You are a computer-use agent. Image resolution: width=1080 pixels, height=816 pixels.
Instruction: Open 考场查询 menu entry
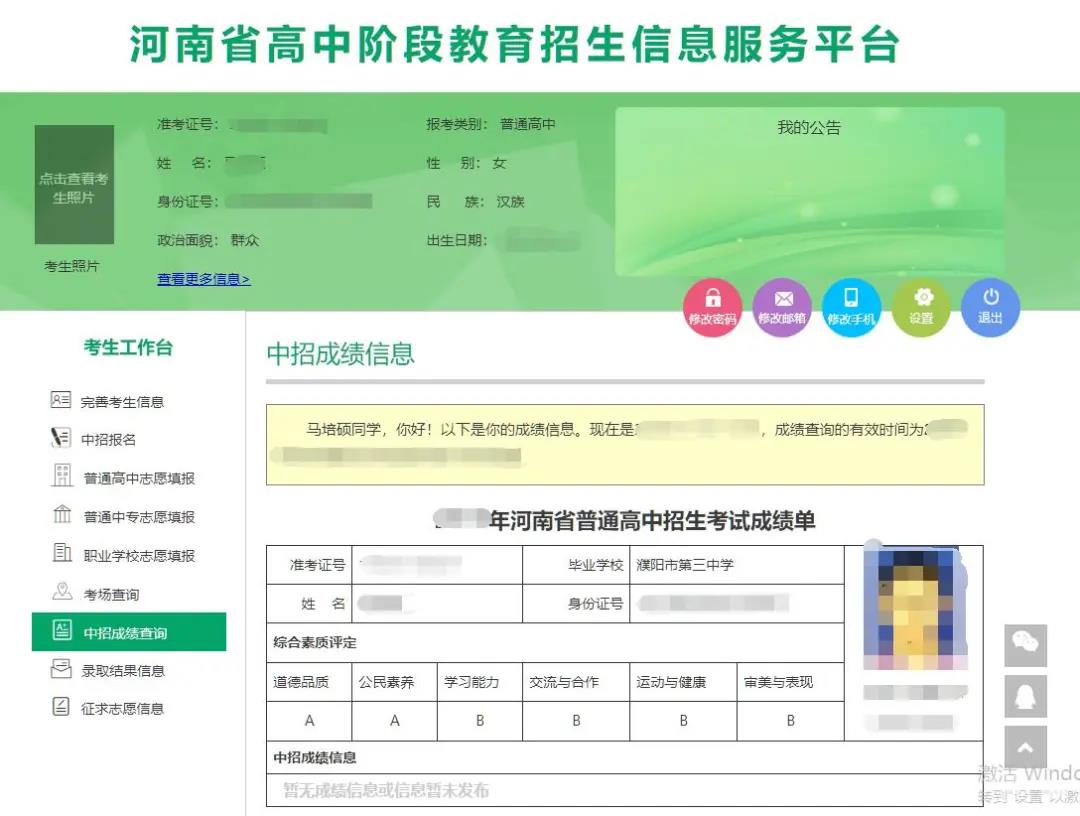pos(111,594)
